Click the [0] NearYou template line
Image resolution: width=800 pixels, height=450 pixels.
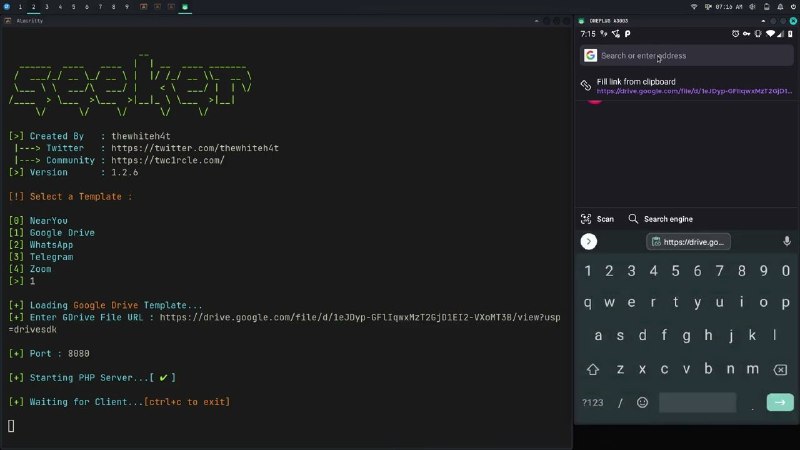(38, 220)
